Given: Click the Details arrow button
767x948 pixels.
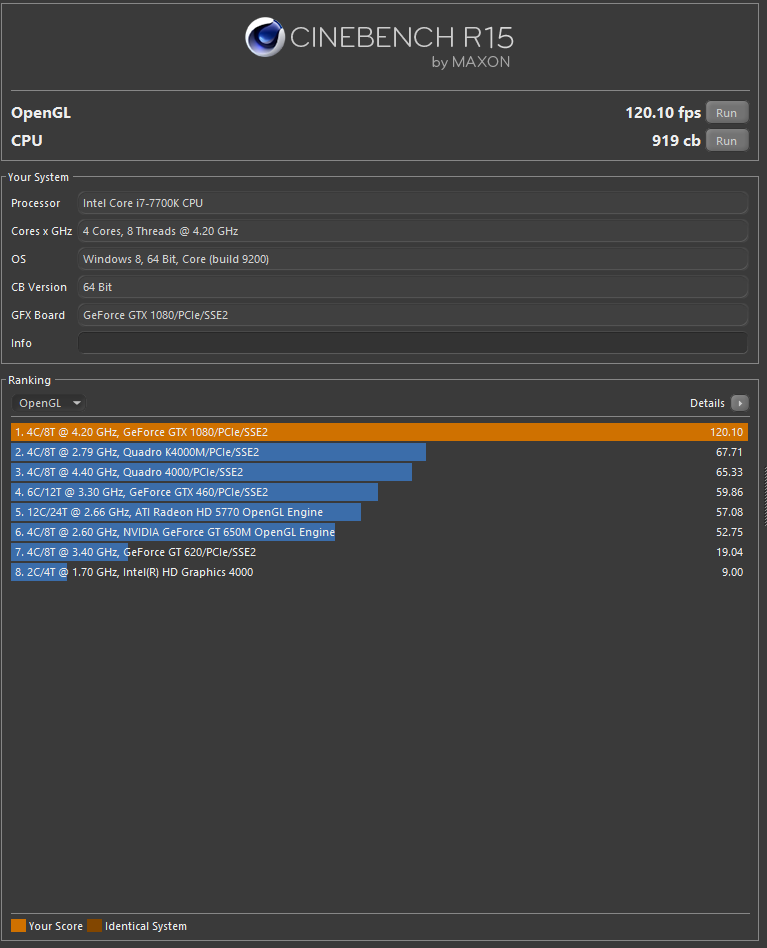Looking at the screenshot, I should coord(740,403).
